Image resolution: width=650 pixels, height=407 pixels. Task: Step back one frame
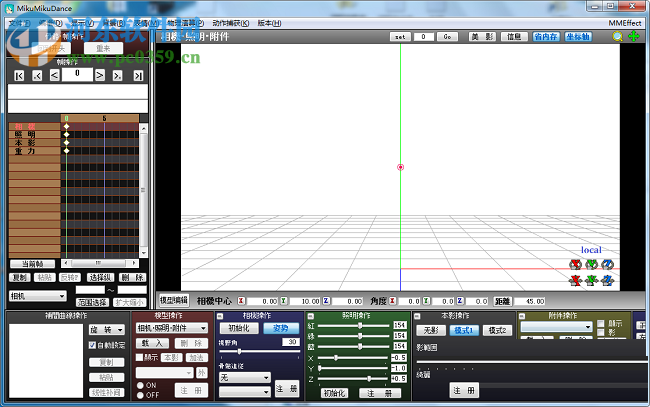54,75
